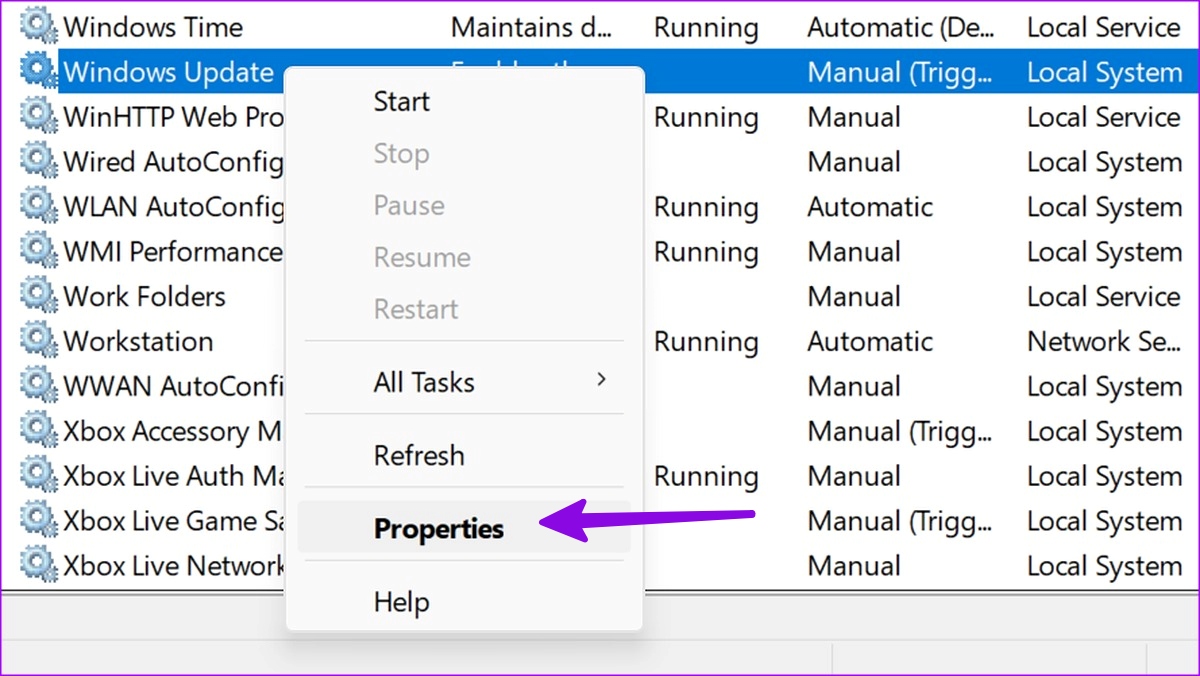This screenshot has height=676, width=1200.
Task: Click Wired AutoConfig's Manual startup type
Action: (x=854, y=162)
